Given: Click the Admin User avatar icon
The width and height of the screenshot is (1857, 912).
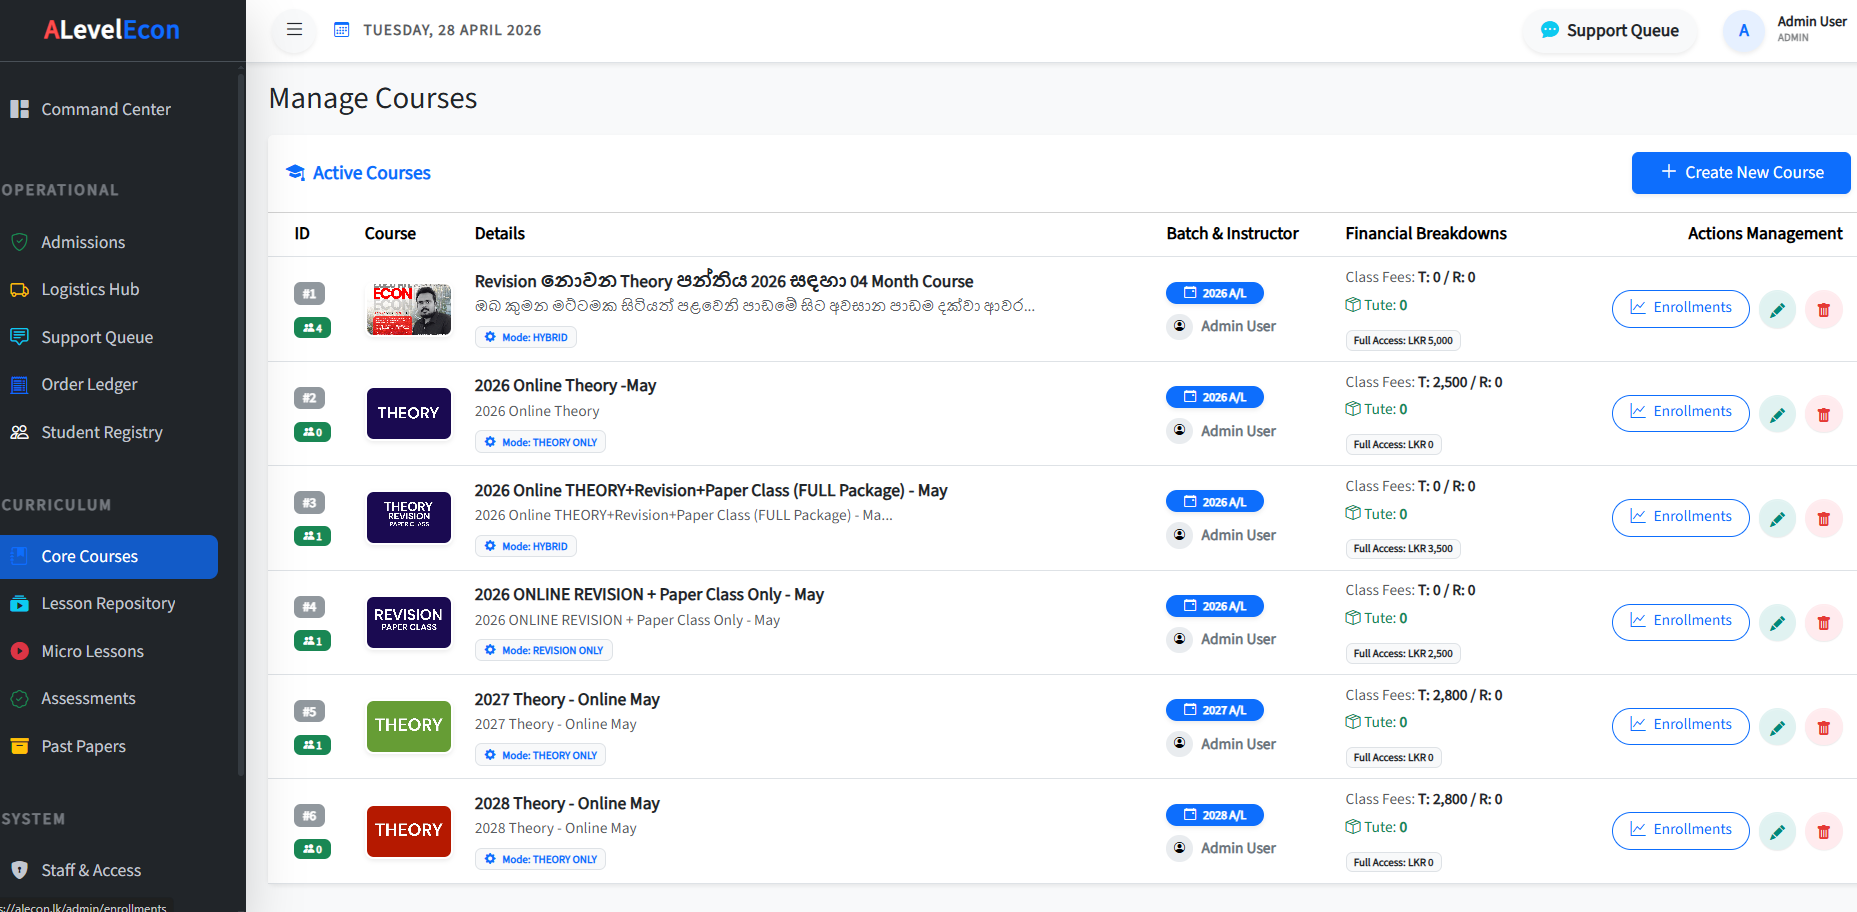Looking at the screenshot, I should tap(1743, 30).
